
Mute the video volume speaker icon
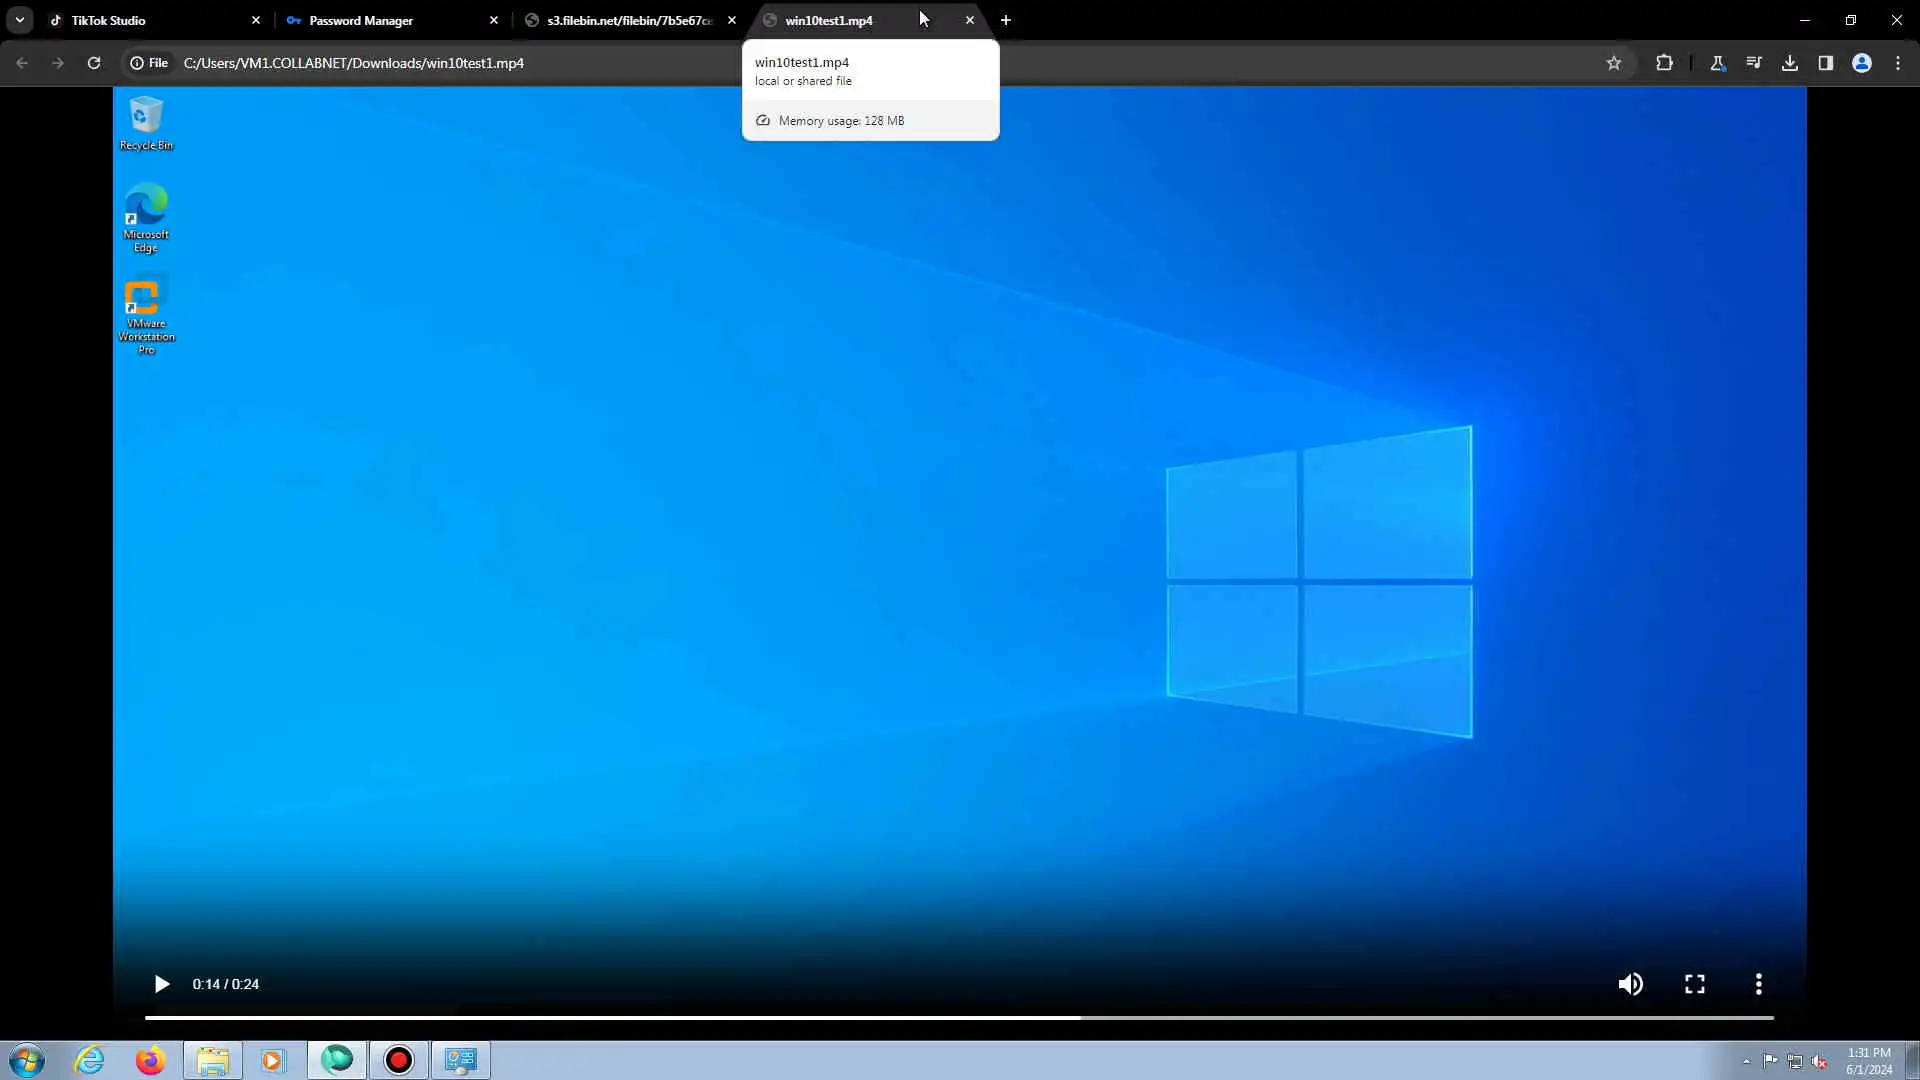pos(1630,984)
